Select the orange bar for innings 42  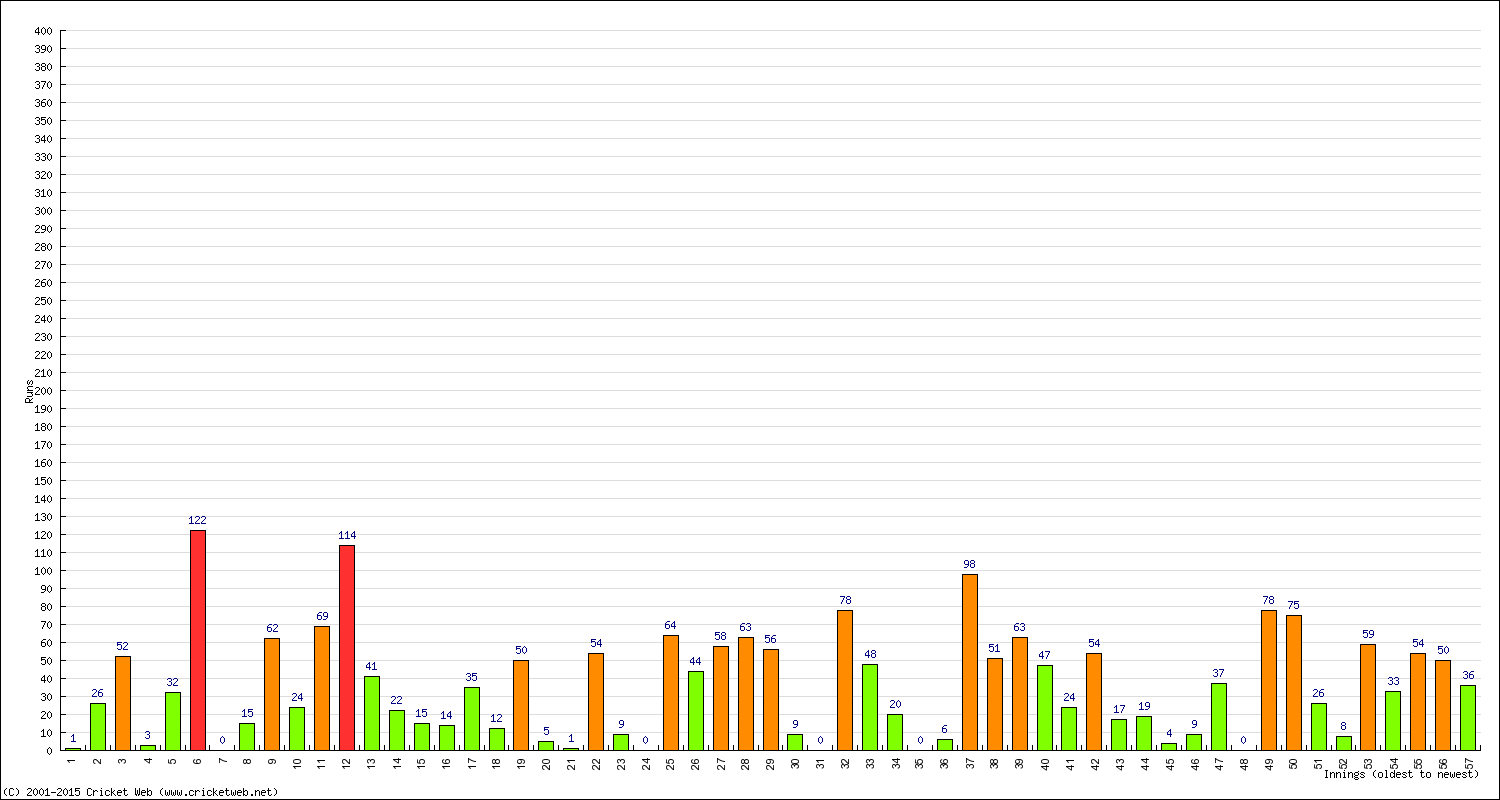click(x=1094, y=701)
